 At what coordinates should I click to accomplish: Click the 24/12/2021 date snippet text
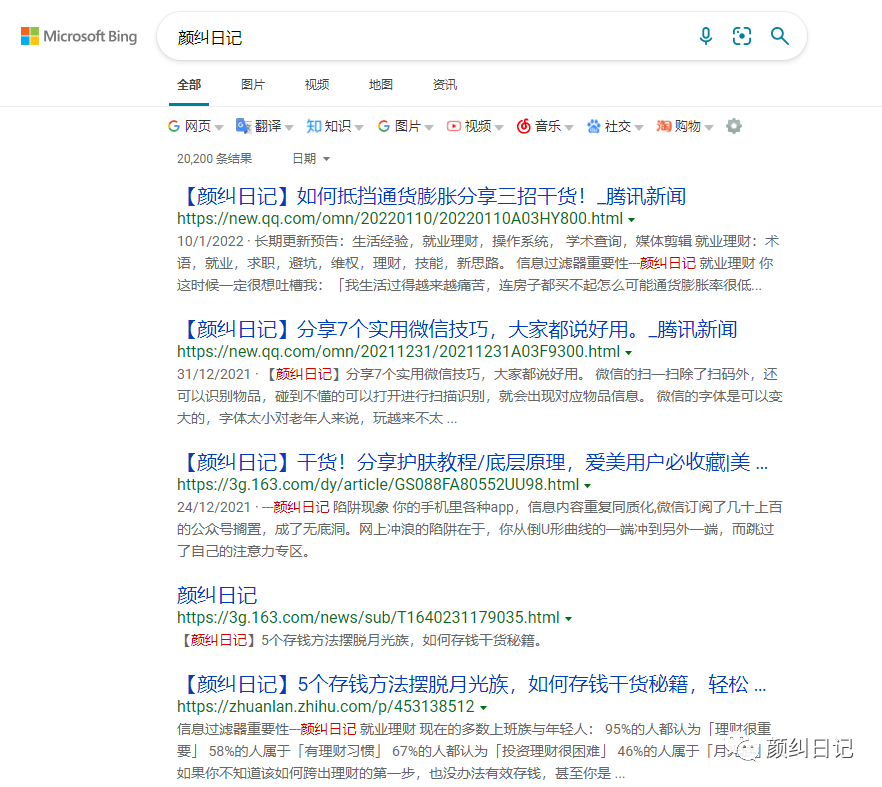click(x=214, y=507)
